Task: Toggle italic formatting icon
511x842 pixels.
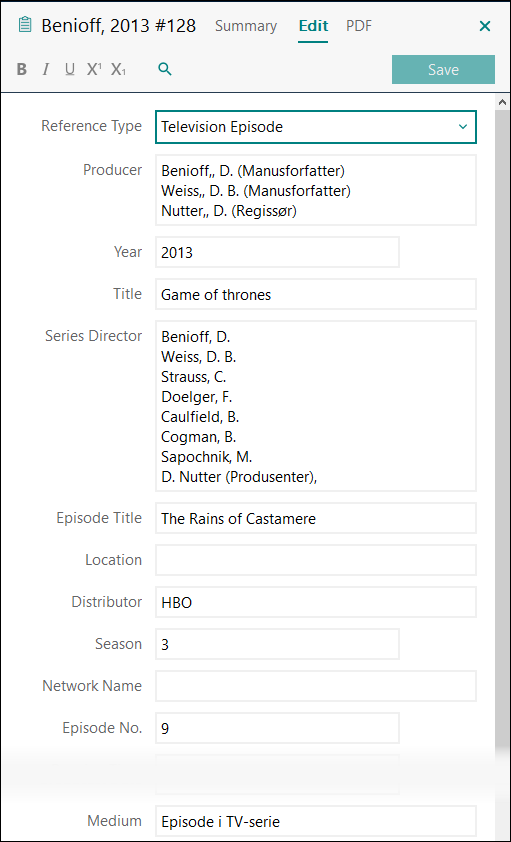Action: tap(46, 69)
